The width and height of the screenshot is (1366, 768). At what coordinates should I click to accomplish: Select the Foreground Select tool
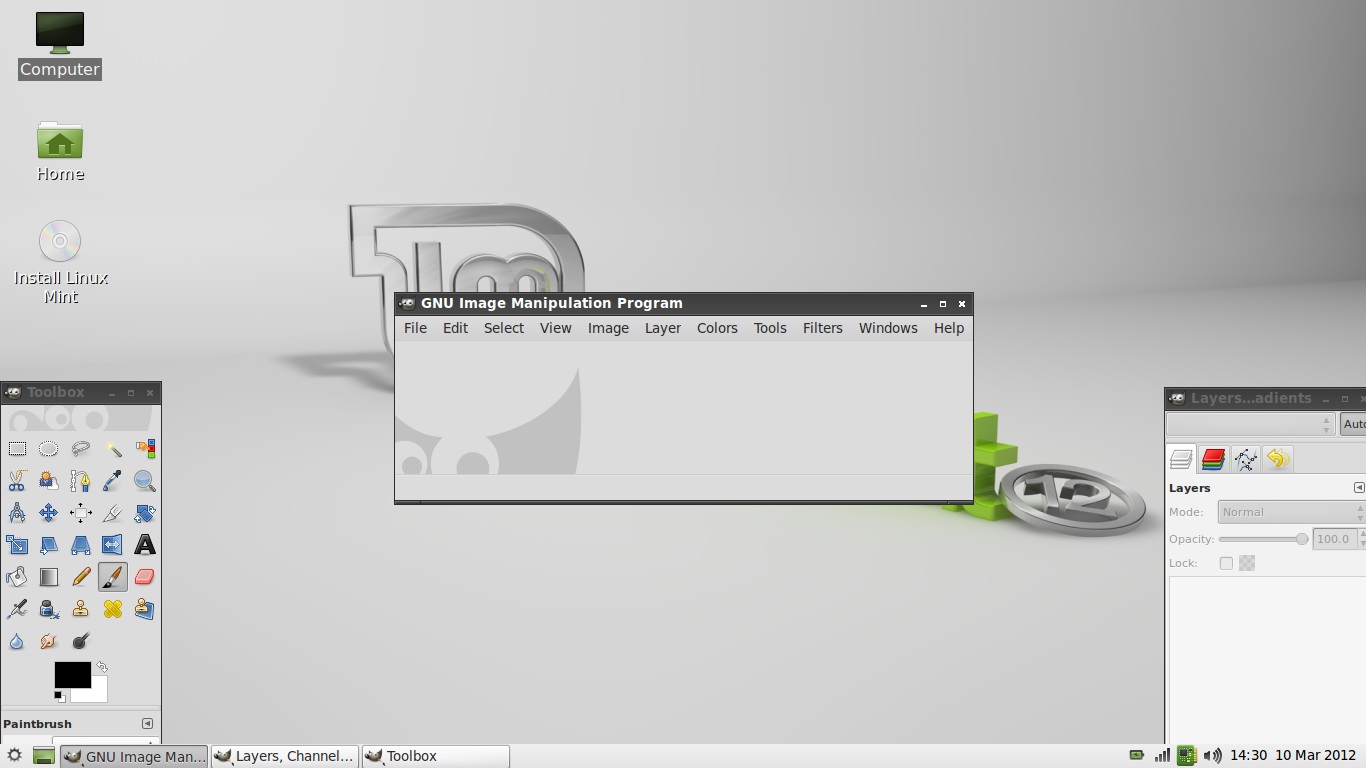(49, 481)
